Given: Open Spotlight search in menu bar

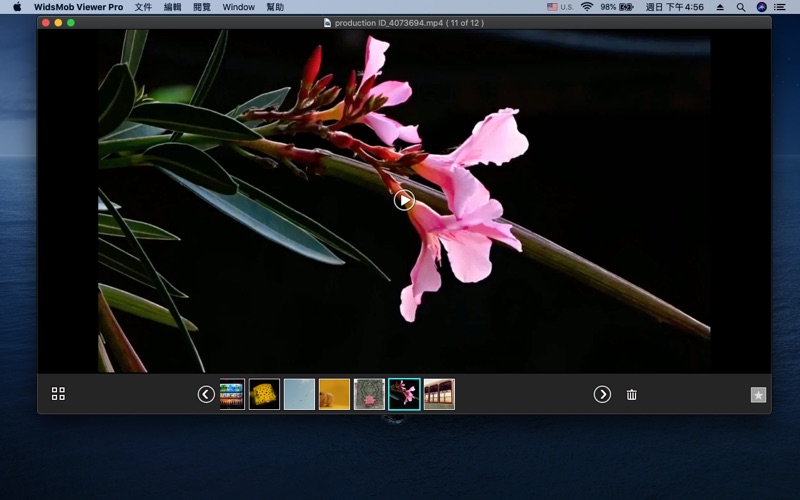Looking at the screenshot, I should (x=741, y=7).
